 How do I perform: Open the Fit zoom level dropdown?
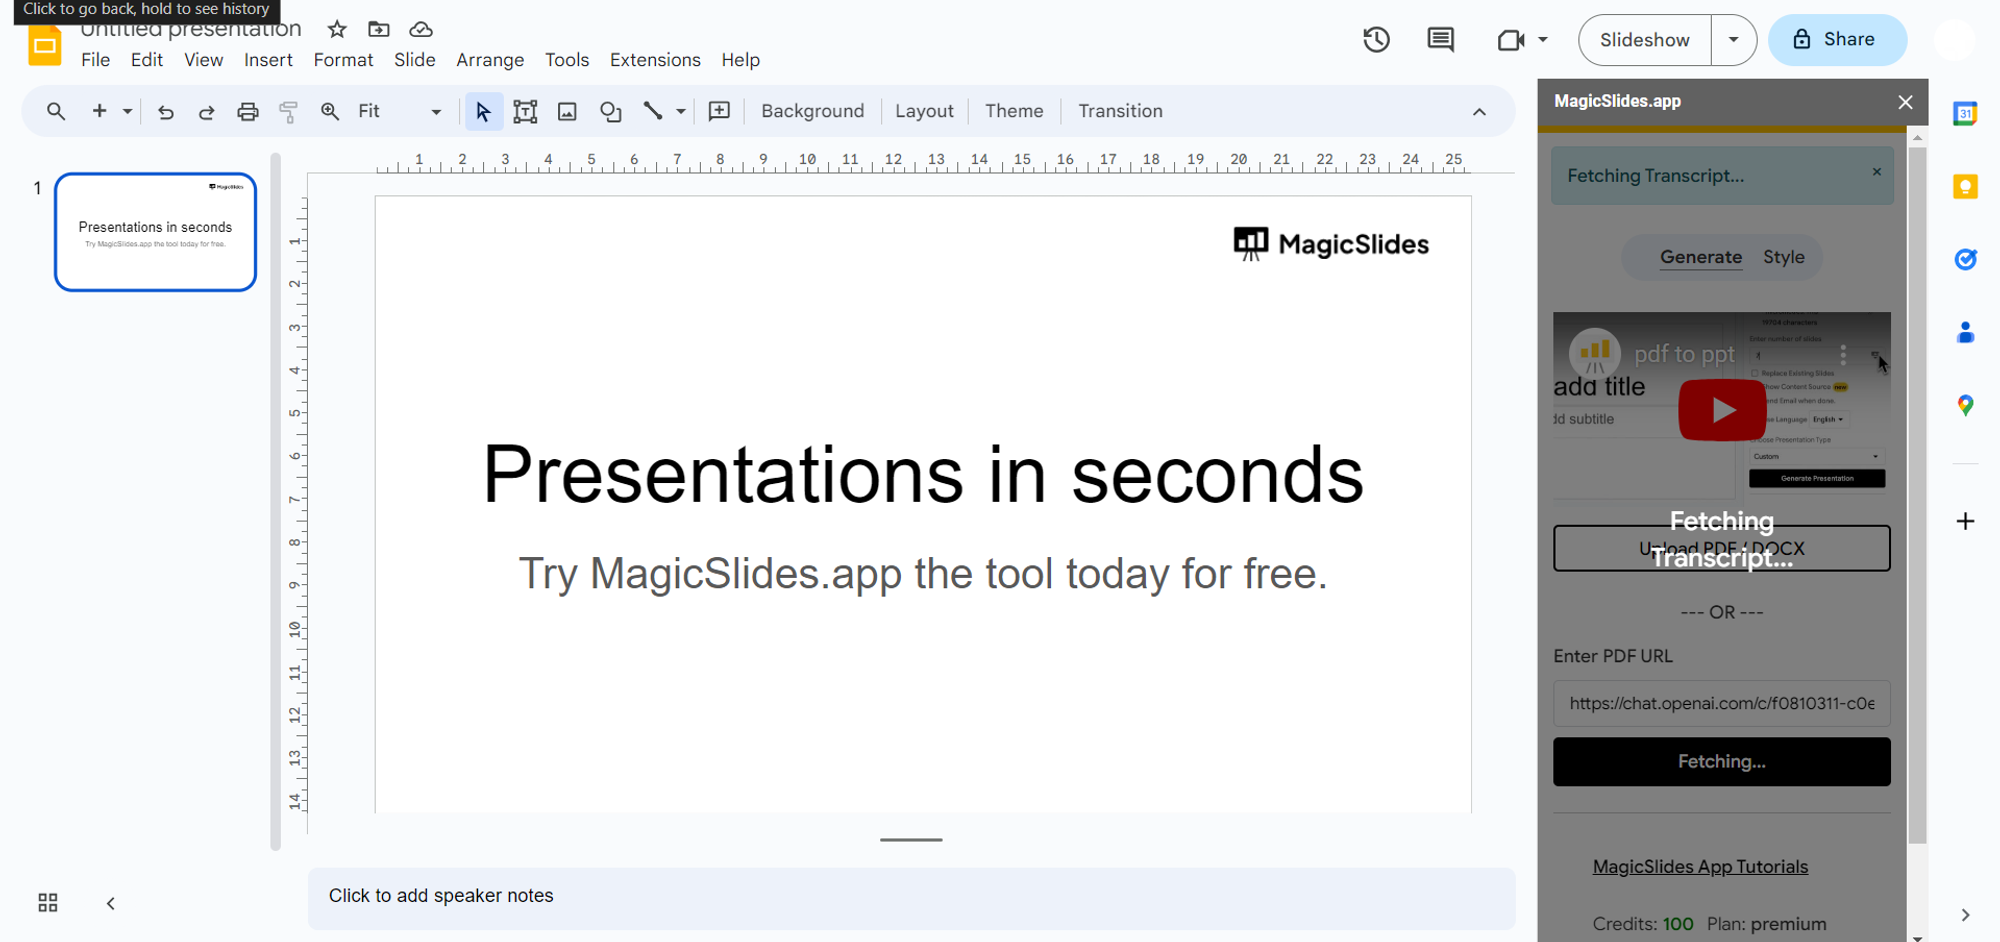pos(399,111)
